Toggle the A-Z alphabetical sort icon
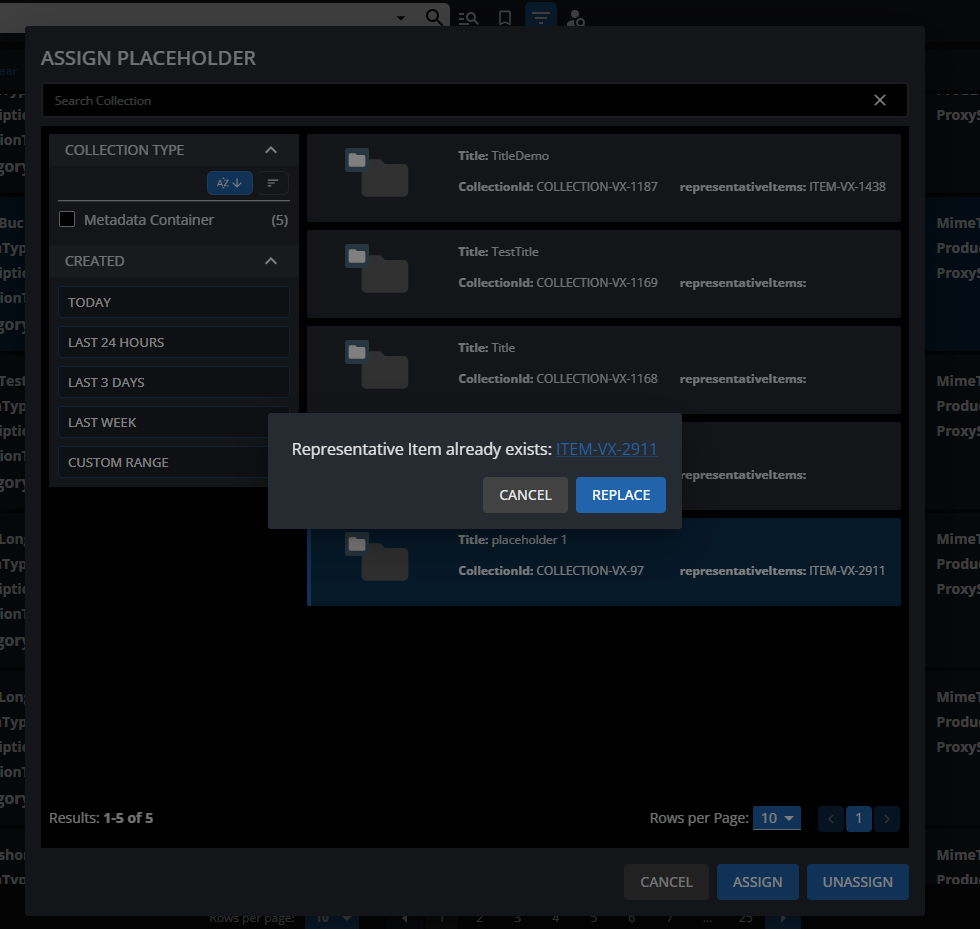 pyautogui.click(x=229, y=183)
